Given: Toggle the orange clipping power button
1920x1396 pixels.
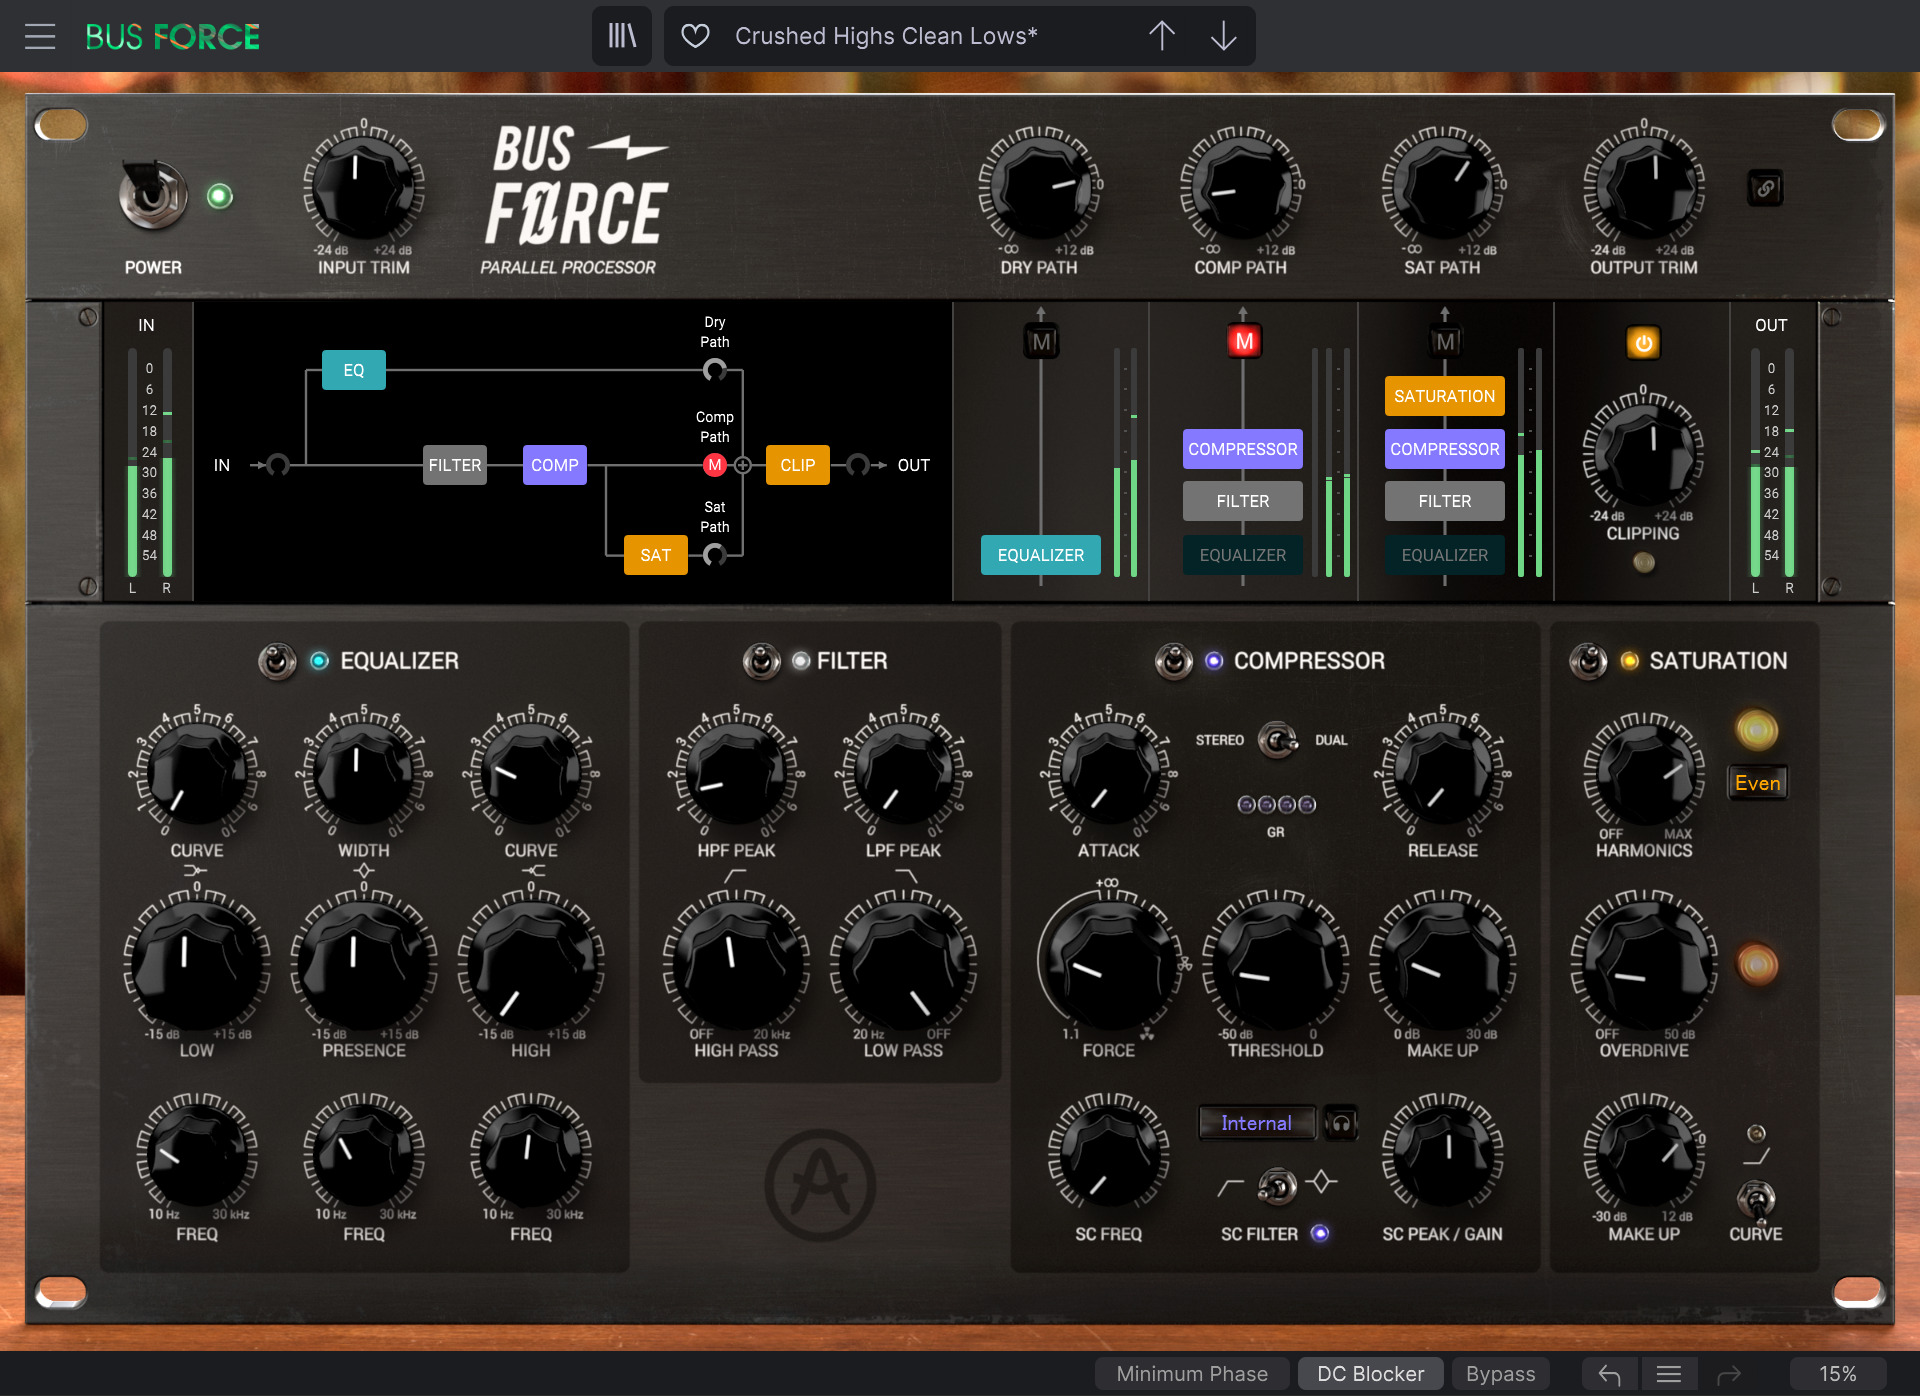Looking at the screenshot, I should tap(1643, 343).
